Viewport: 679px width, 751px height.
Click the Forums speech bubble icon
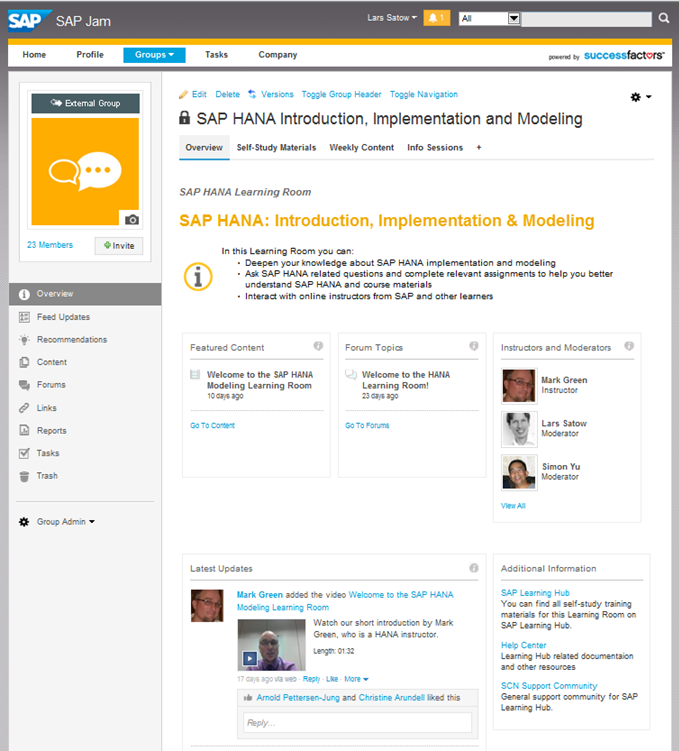click(24, 385)
